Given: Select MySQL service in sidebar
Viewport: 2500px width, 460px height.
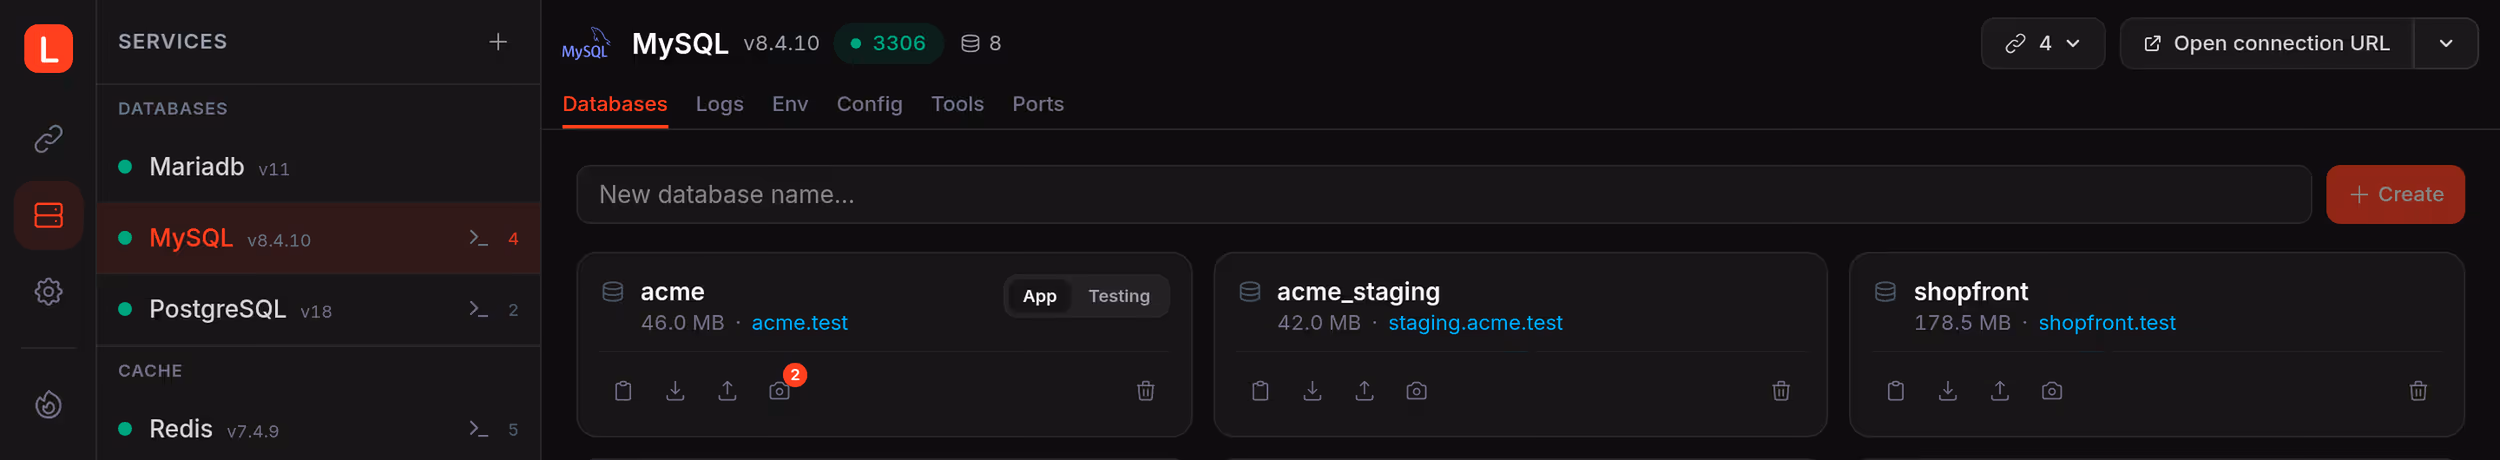Looking at the screenshot, I should coord(318,238).
